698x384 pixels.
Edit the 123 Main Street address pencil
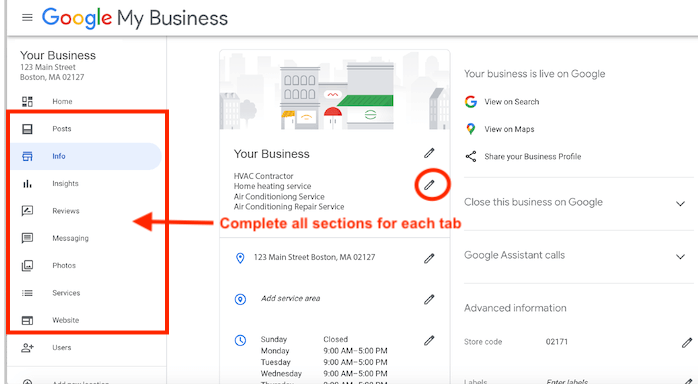(429, 258)
